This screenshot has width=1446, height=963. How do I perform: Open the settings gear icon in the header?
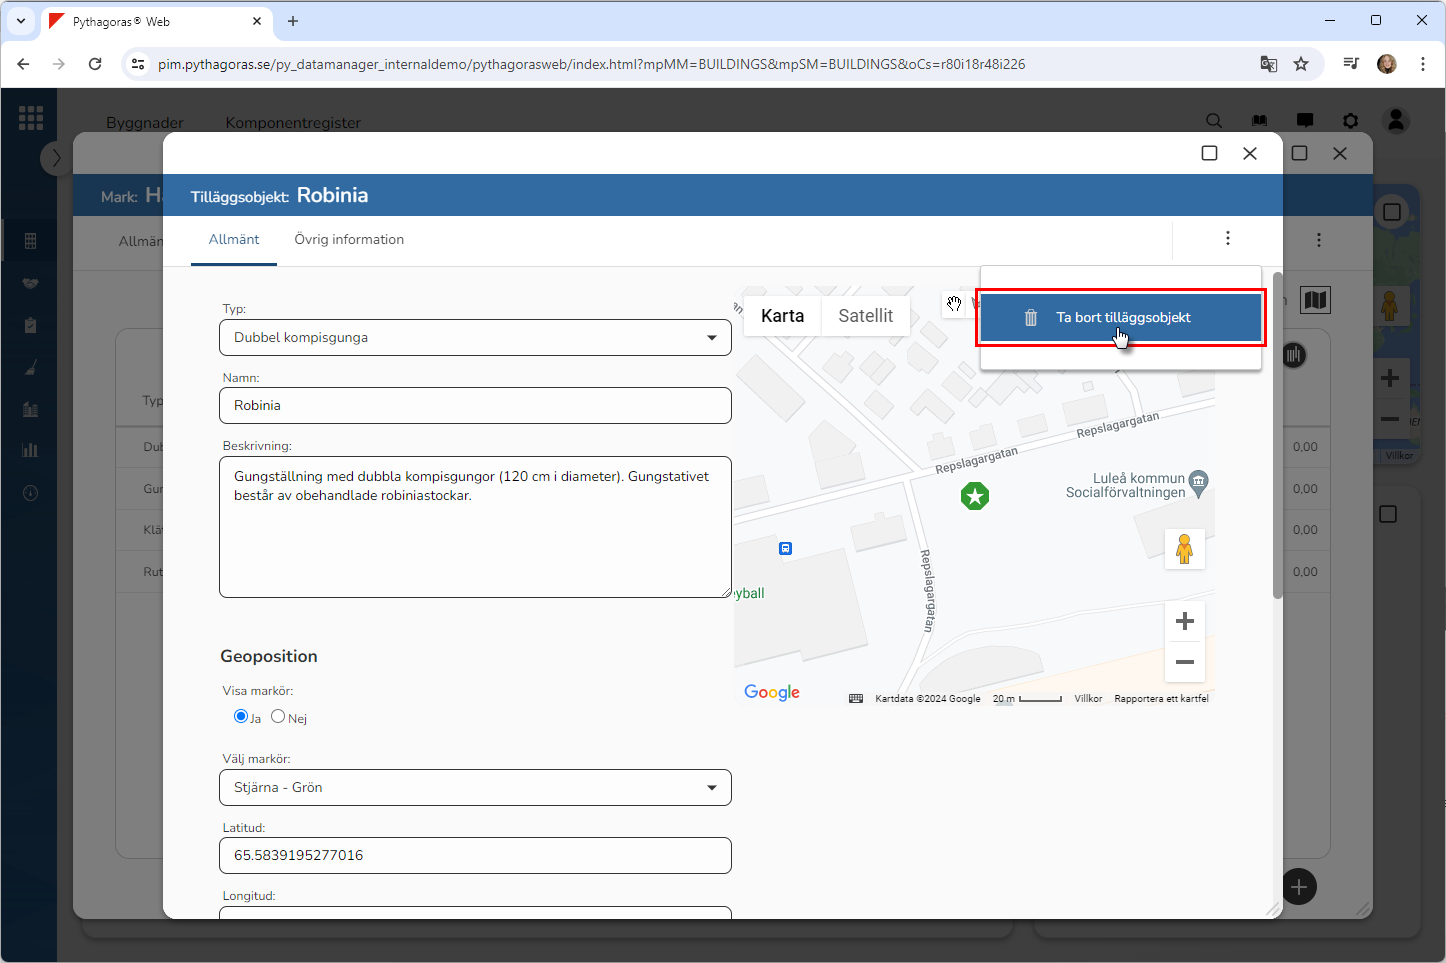tap(1350, 121)
